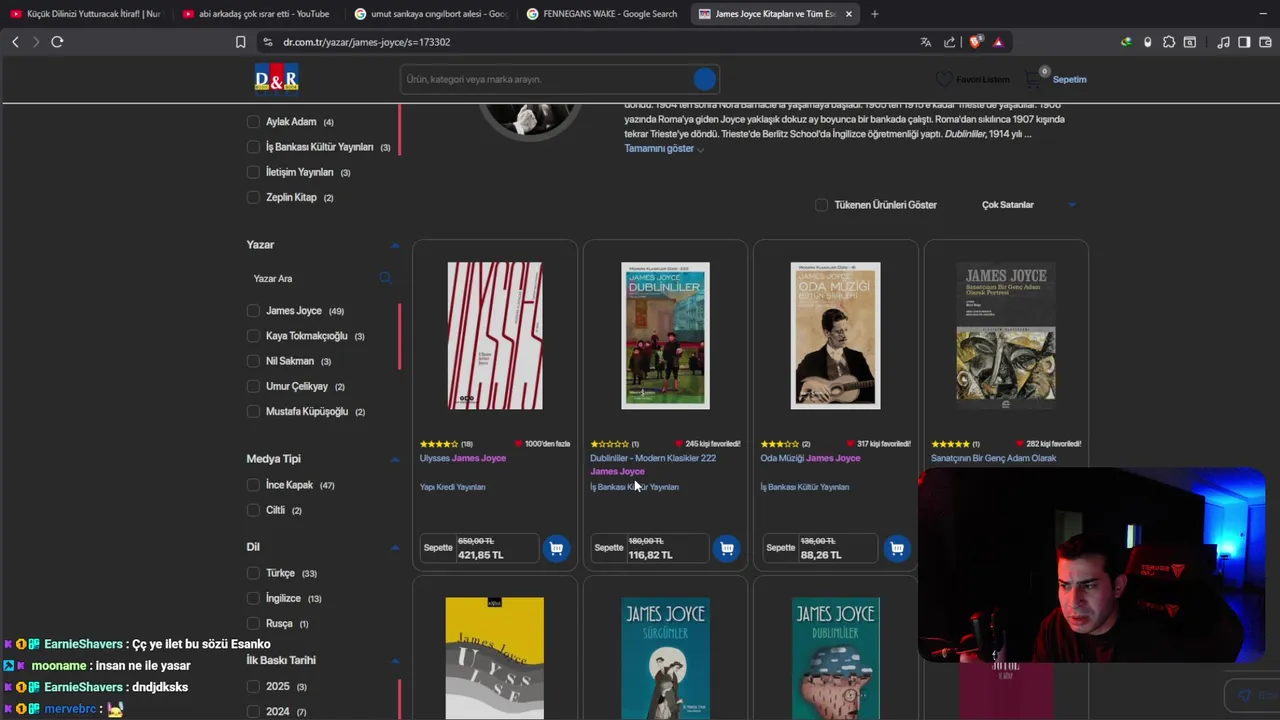Image resolution: width=1280 pixels, height=720 pixels.
Task: Check the Zeplin Kitap filter
Action: 253,197
